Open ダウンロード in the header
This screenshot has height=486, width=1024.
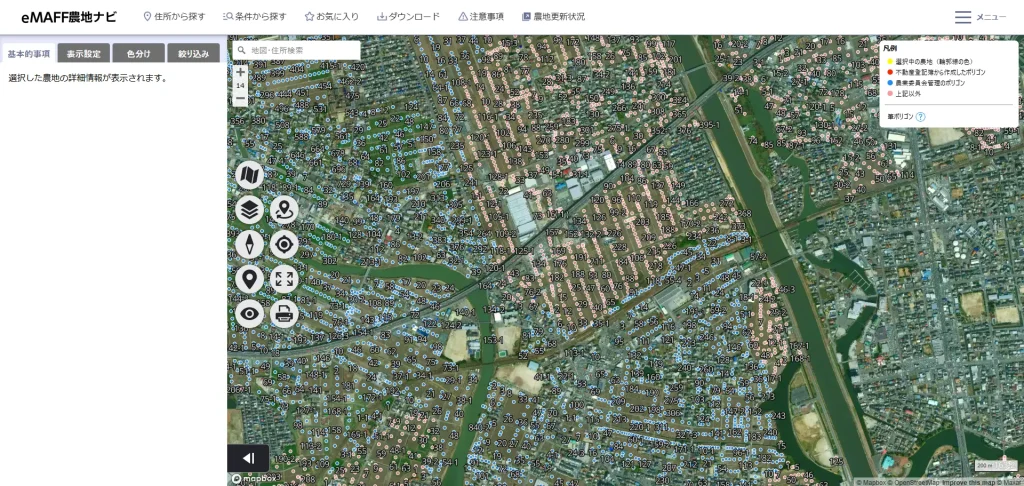pyautogui.click(x=408, y=17)
